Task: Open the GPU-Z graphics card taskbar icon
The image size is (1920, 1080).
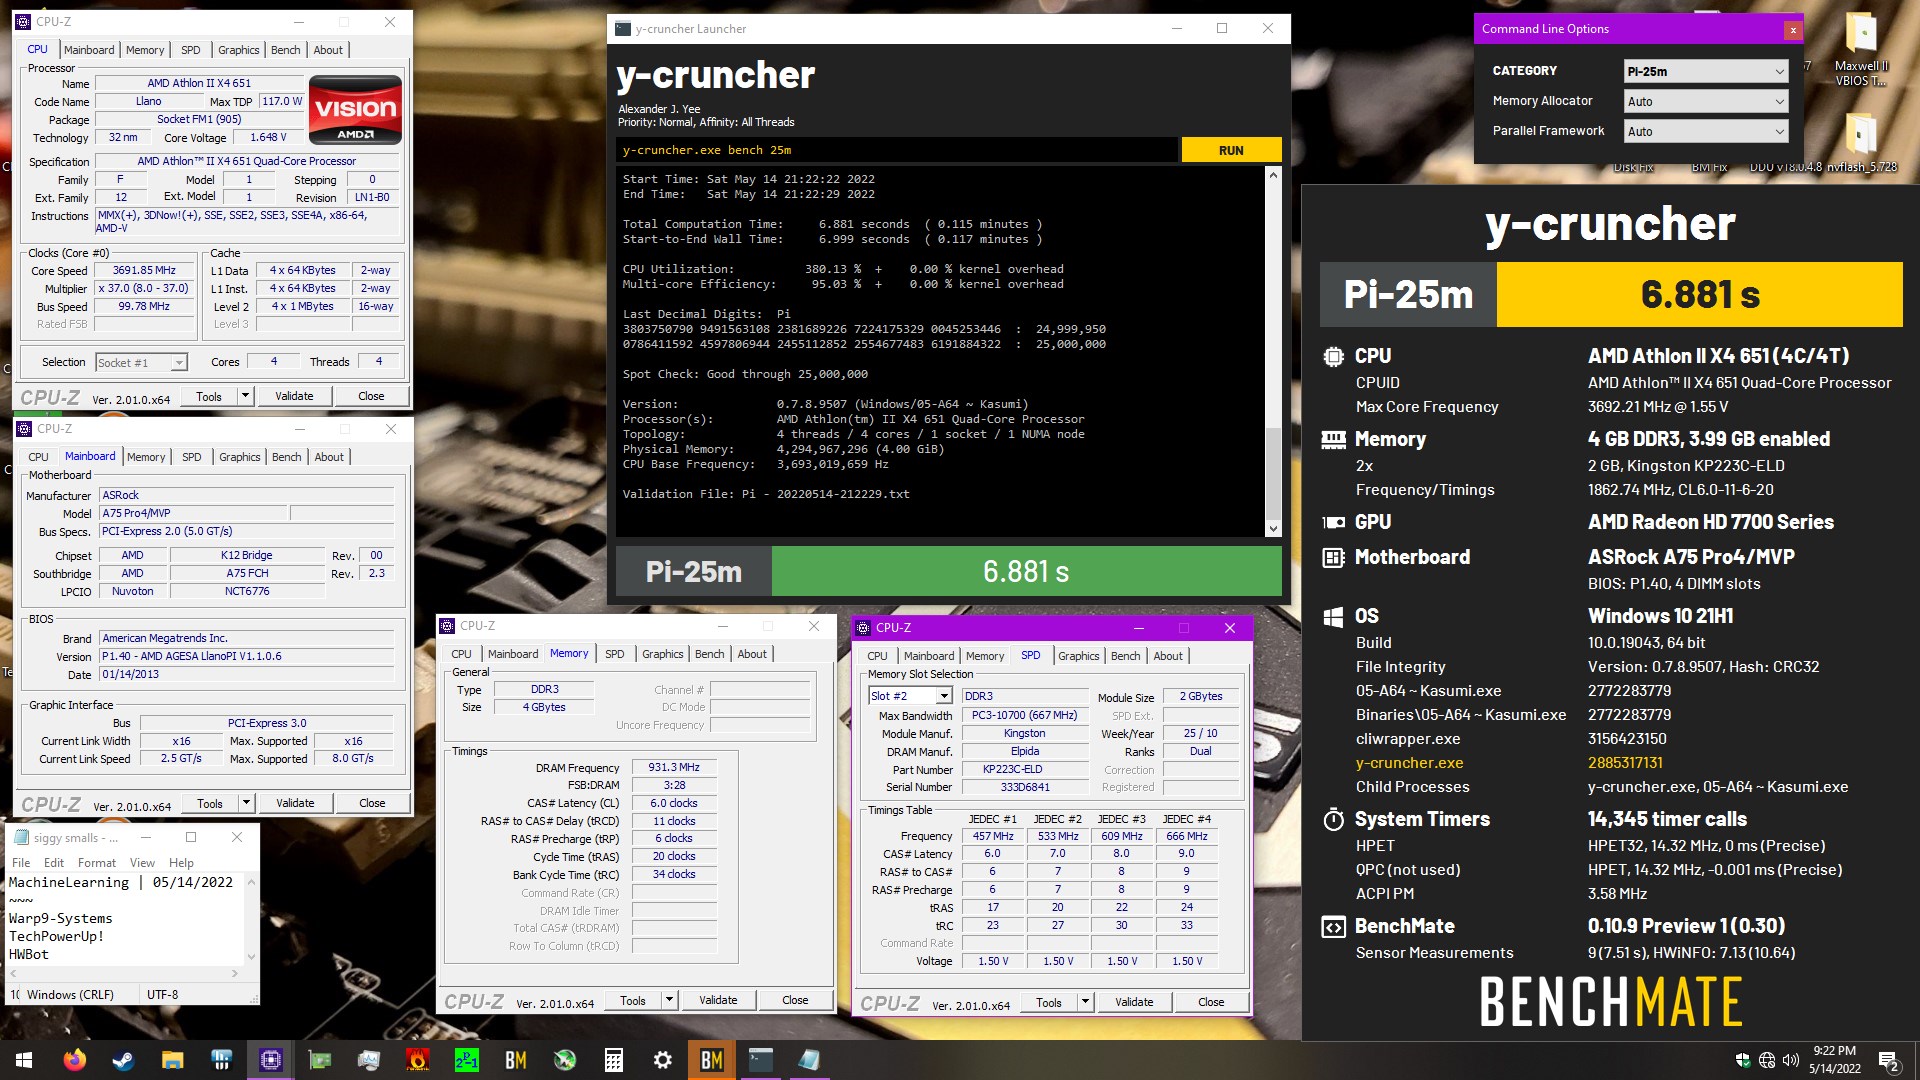Action: pos(319,1060)
